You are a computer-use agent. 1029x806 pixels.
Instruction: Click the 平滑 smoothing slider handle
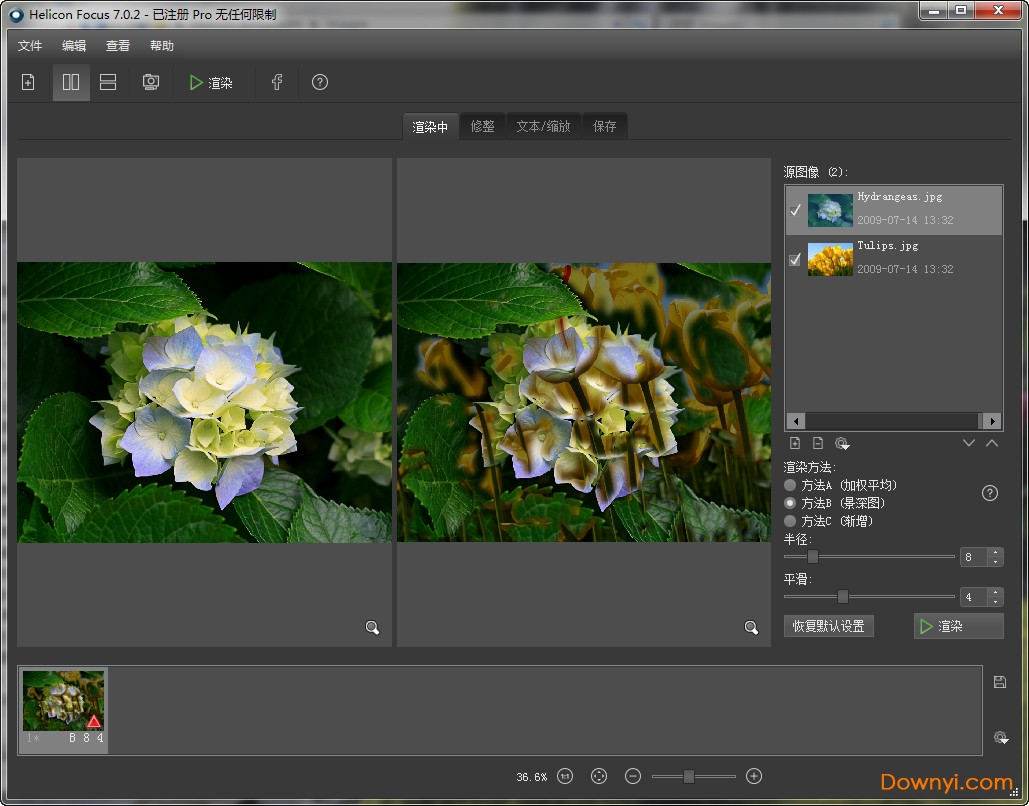pyautogui.click(x=843, y=597)
